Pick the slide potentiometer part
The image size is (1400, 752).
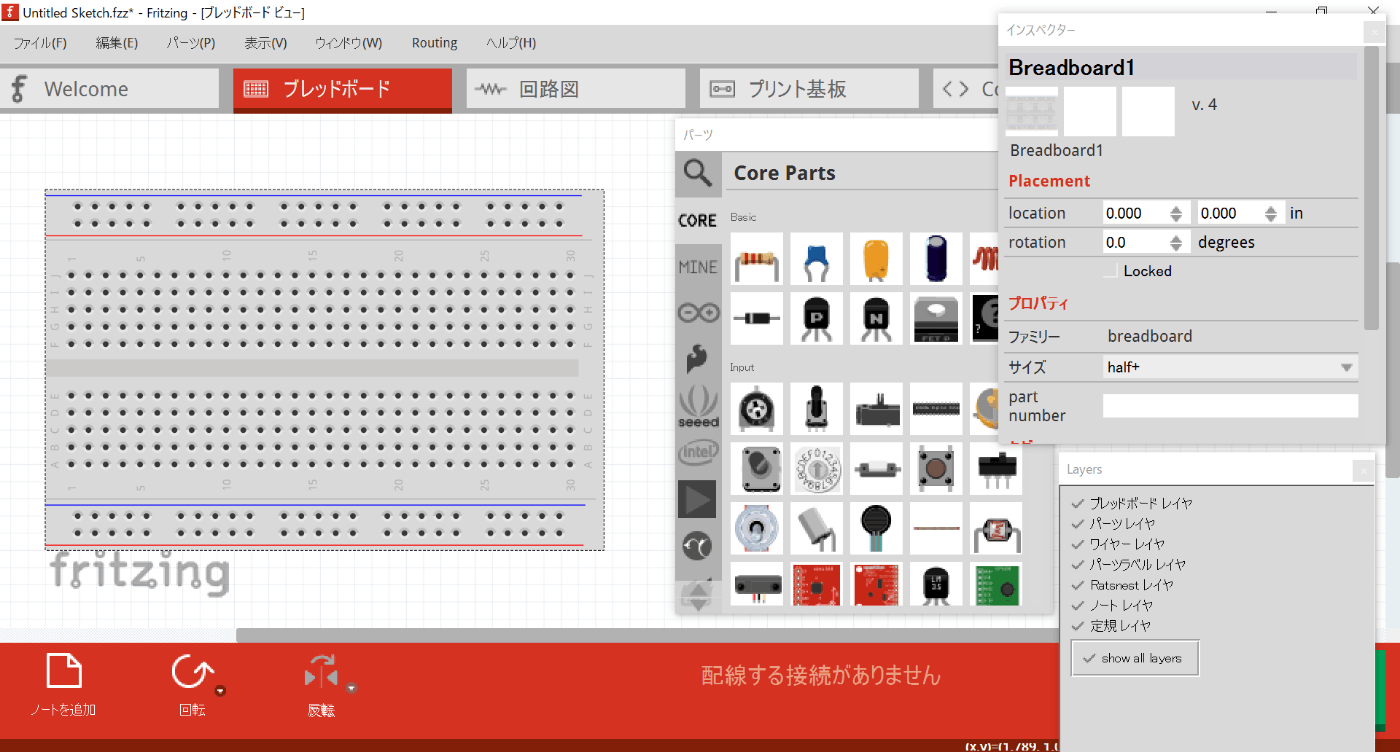pyautogui.click(x=877, y=409)
